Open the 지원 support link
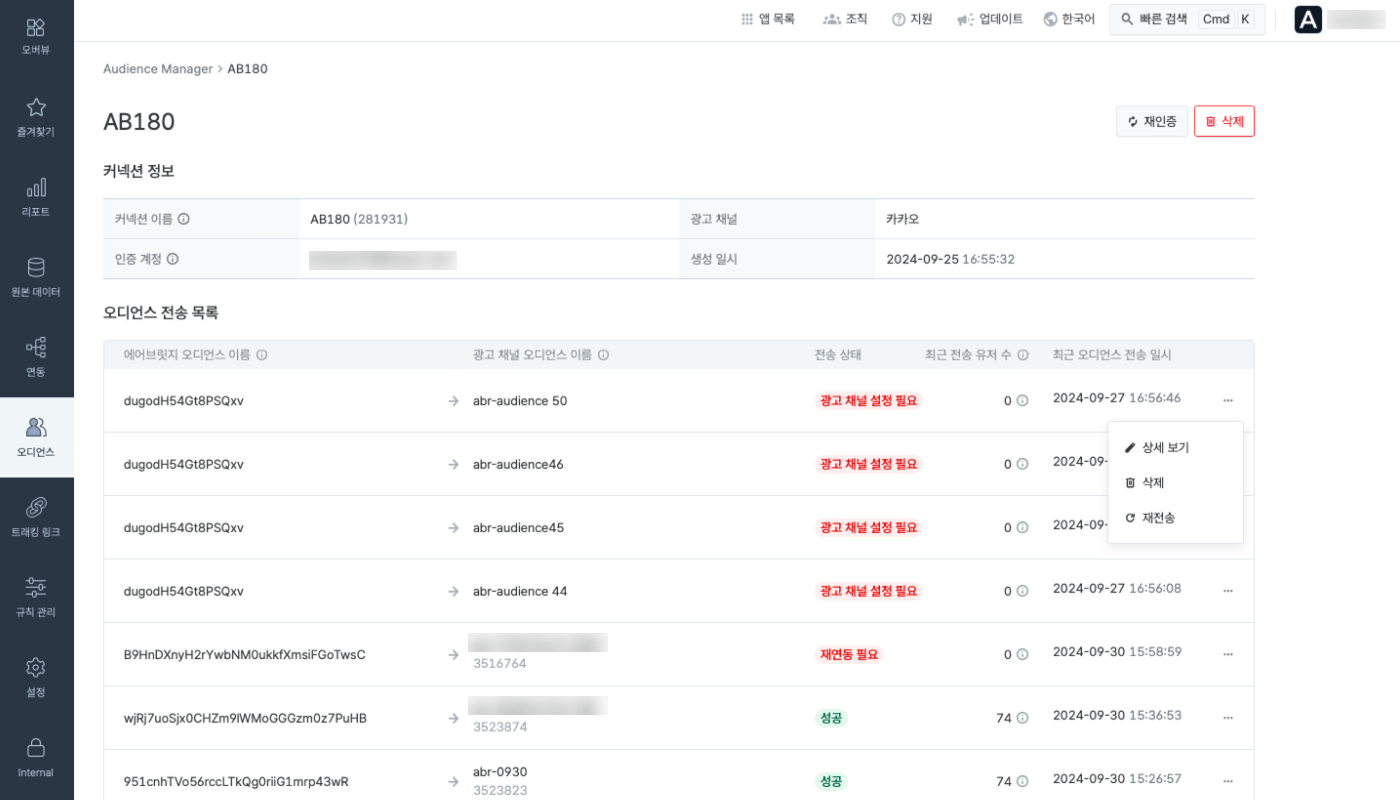1400x800 pixels. (x=912, y=19)
